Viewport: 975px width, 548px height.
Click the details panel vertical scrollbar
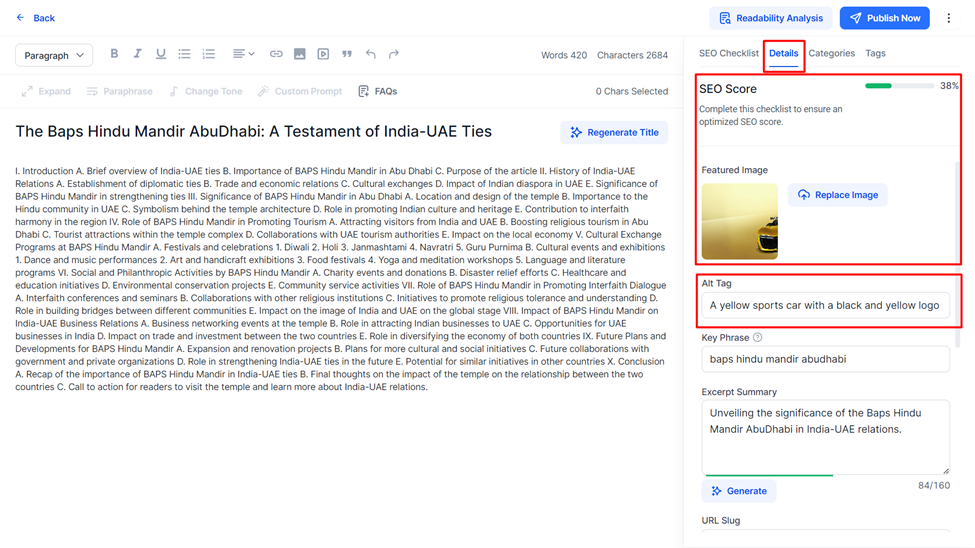[x=958, y=255]
